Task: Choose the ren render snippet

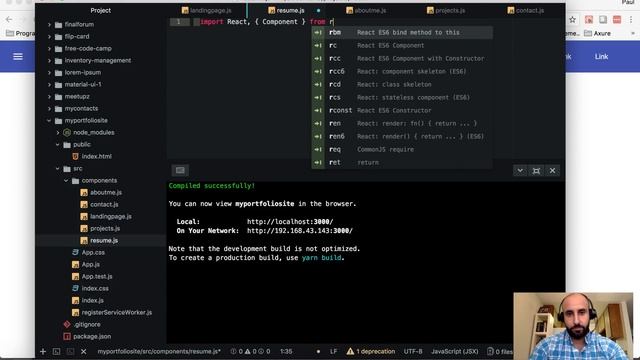Action: pyautogui.click(x=402, y=123)
